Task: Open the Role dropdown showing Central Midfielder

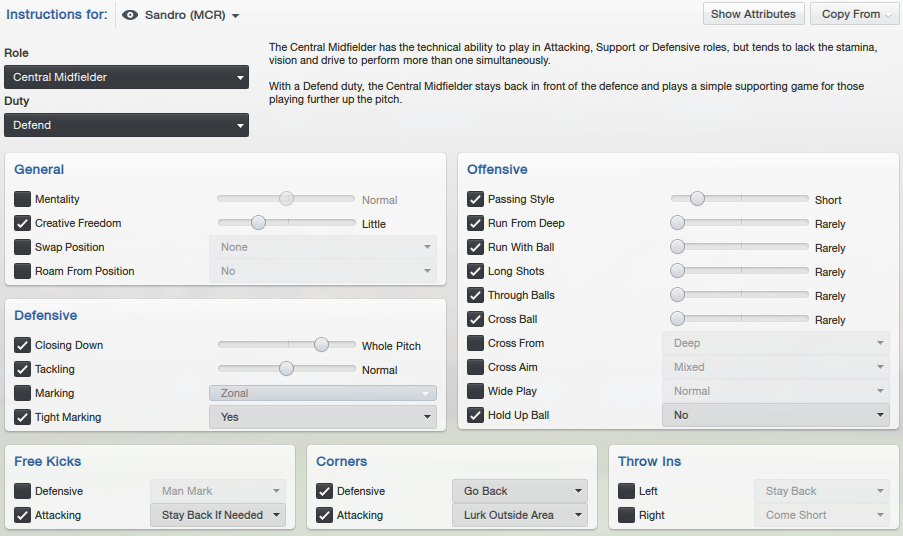Action: click(126, 77)
